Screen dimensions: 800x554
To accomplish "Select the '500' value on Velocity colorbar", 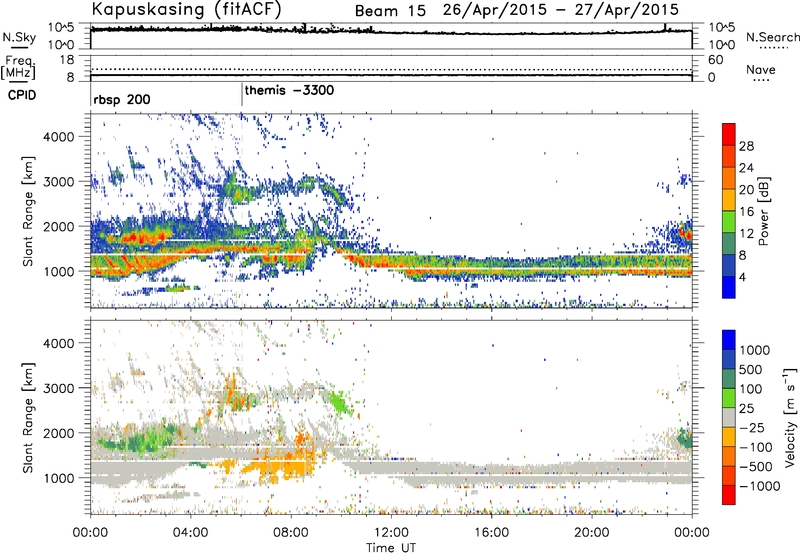I will [x=751, y=369].
